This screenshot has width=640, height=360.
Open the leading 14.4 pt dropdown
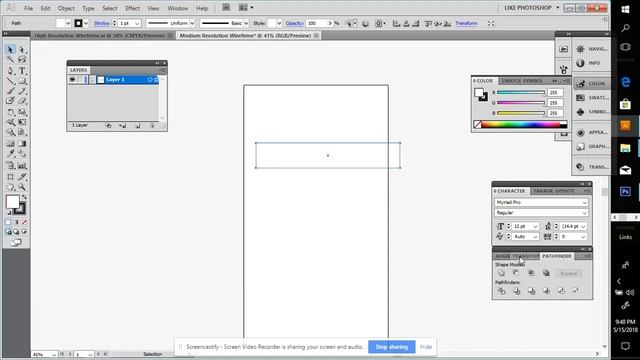click(583, 226)
